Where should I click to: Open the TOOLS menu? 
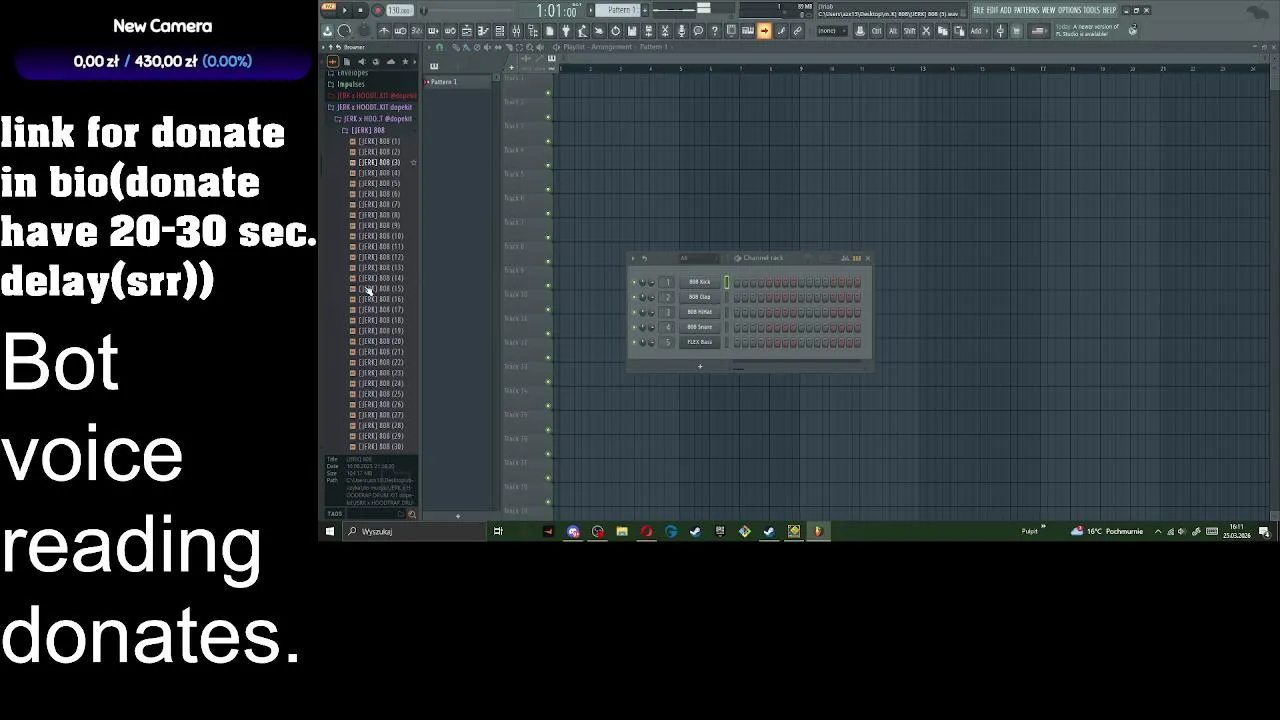(1092, 10)
